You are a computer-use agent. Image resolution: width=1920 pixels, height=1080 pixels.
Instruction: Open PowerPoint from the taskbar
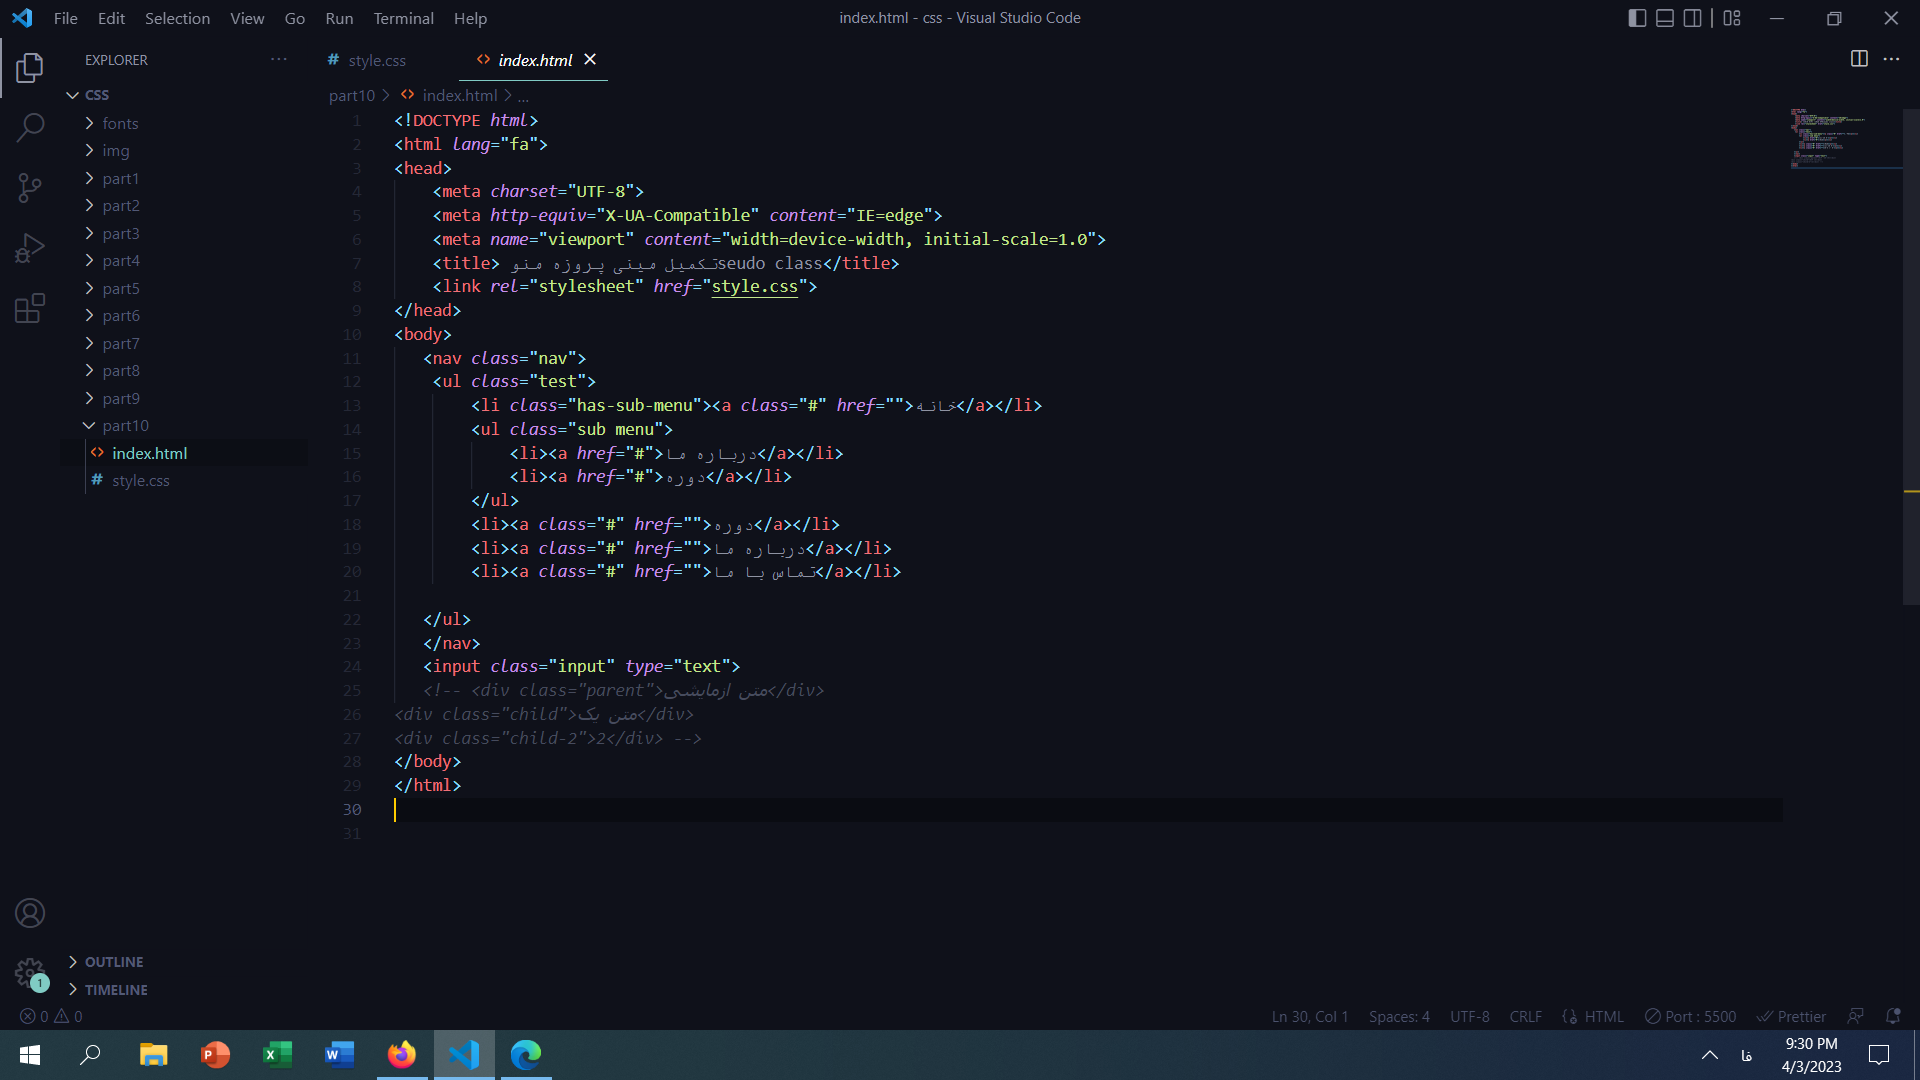(x=215, y=1054)
